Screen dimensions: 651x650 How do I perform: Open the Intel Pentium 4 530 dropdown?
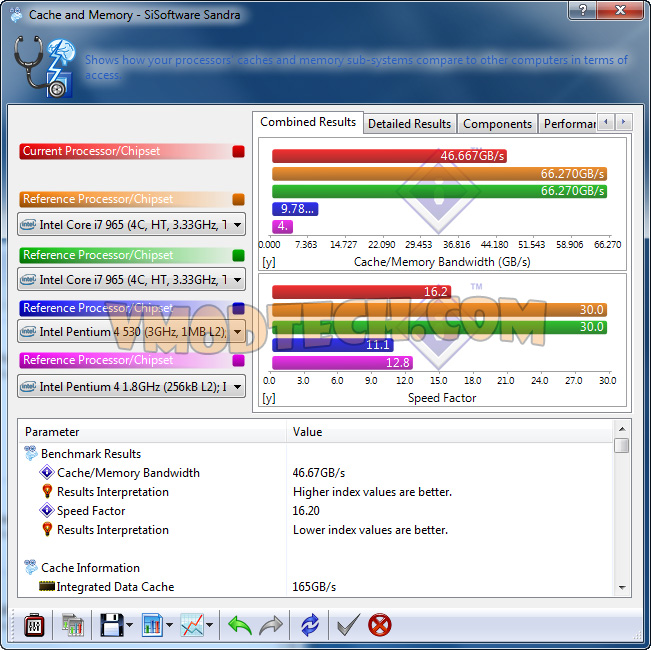131,332
